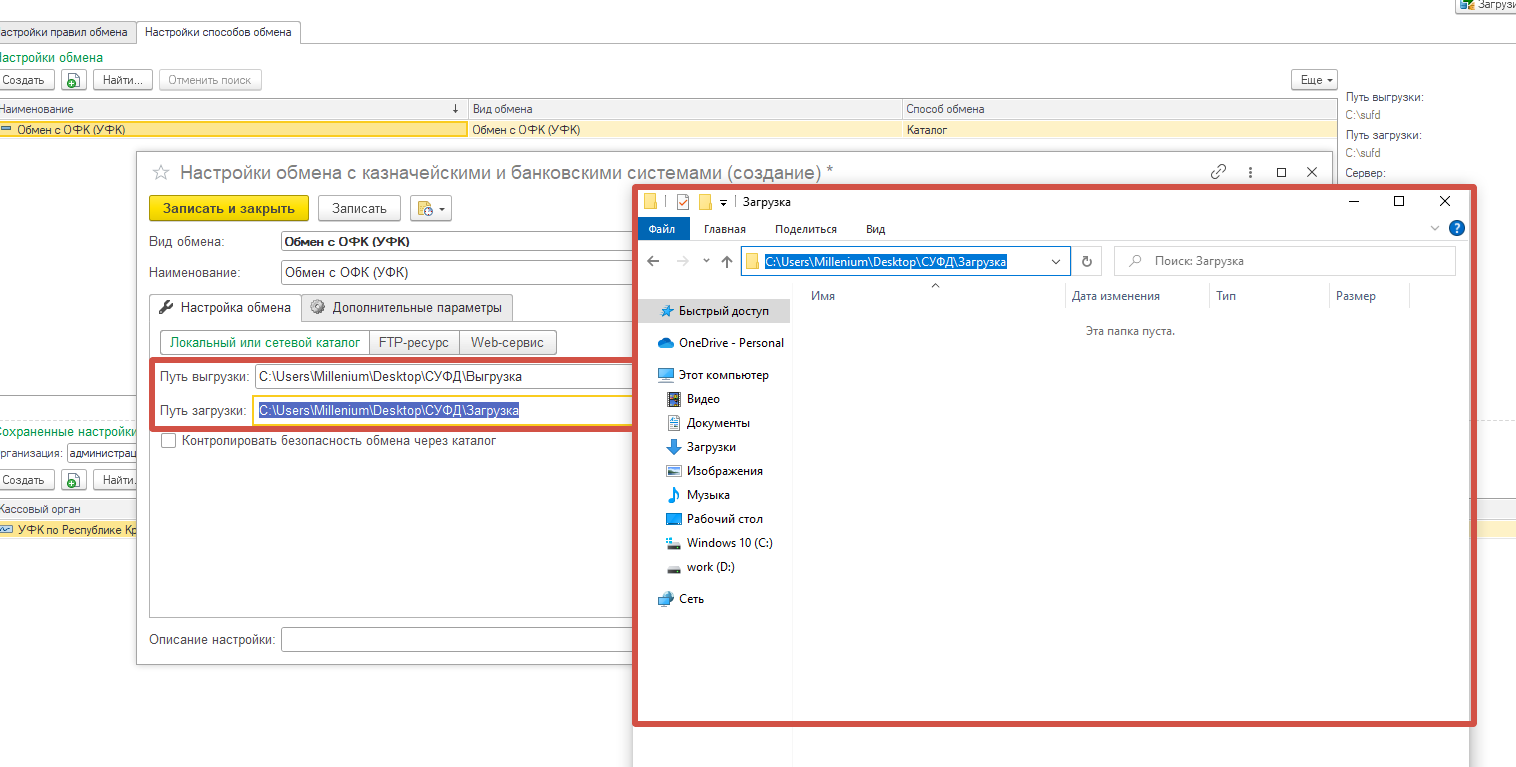
Task: Open Explorer help question mark icon
Action: [1457, 229]
